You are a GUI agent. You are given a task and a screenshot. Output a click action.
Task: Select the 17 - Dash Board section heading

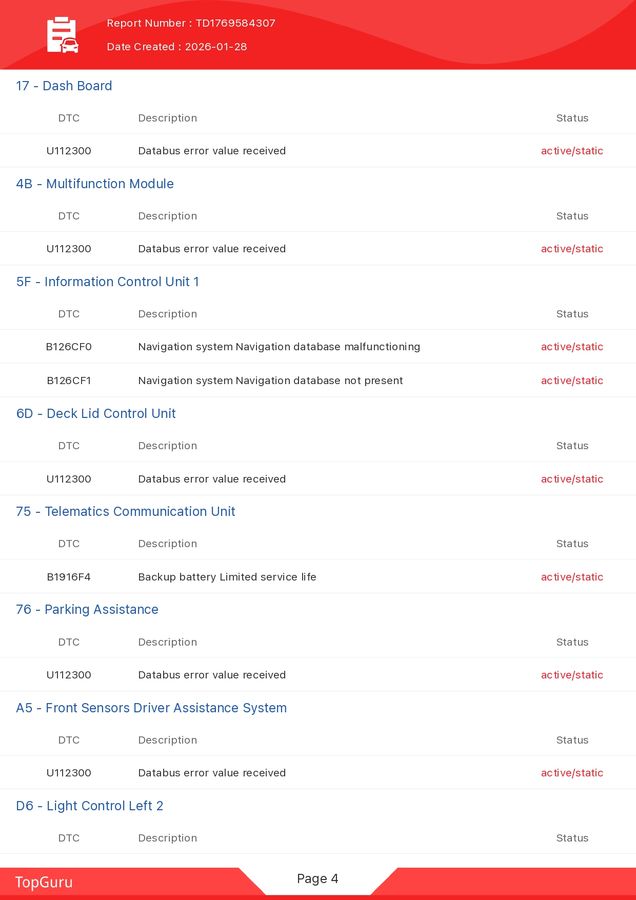coord(64,86)
